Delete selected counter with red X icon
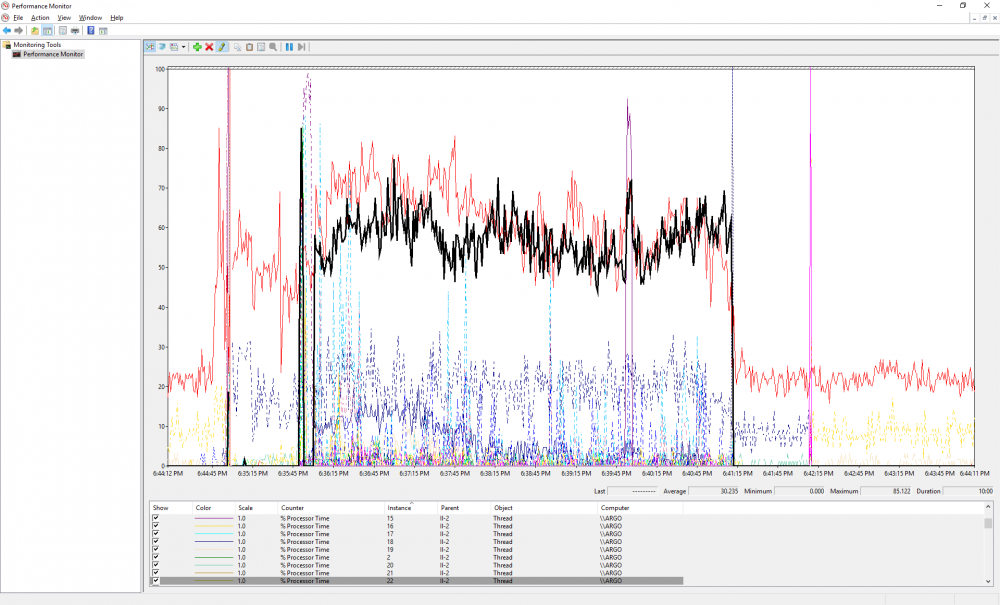The height and width of the screenshot is (605, 1000). click(209, 47)
